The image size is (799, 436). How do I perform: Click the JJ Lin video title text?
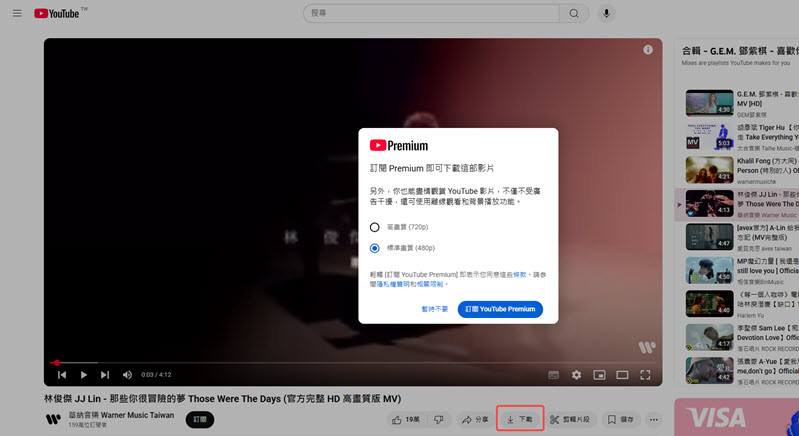click(223, 399)
